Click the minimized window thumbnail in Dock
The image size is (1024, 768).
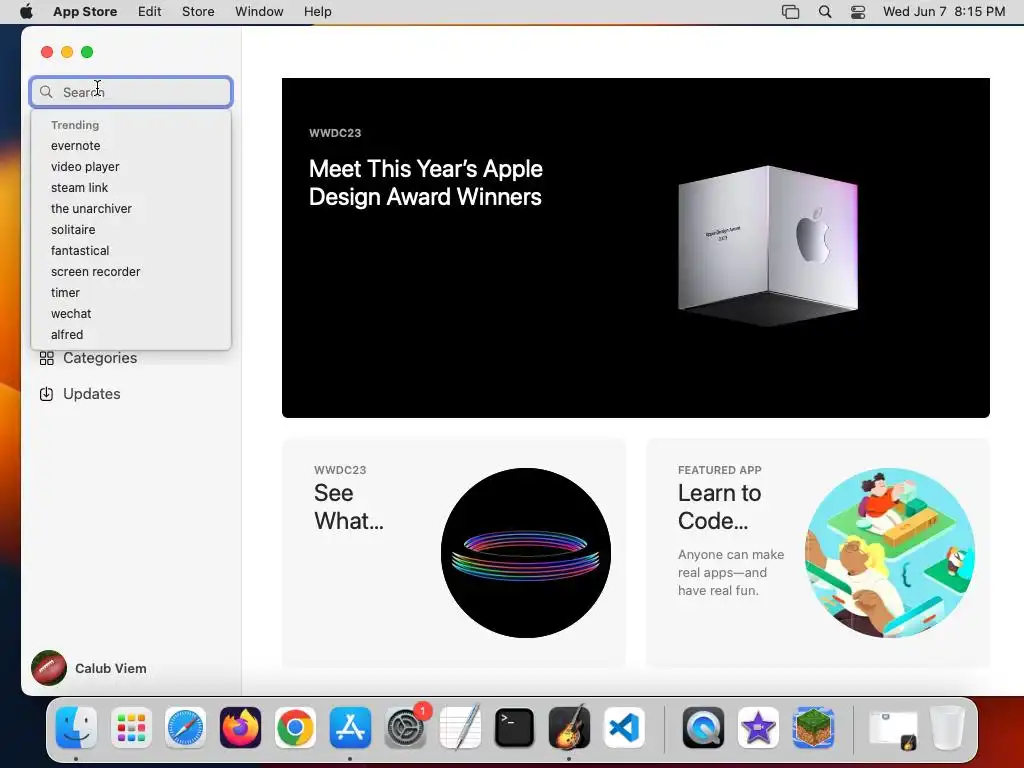(893, 731)
